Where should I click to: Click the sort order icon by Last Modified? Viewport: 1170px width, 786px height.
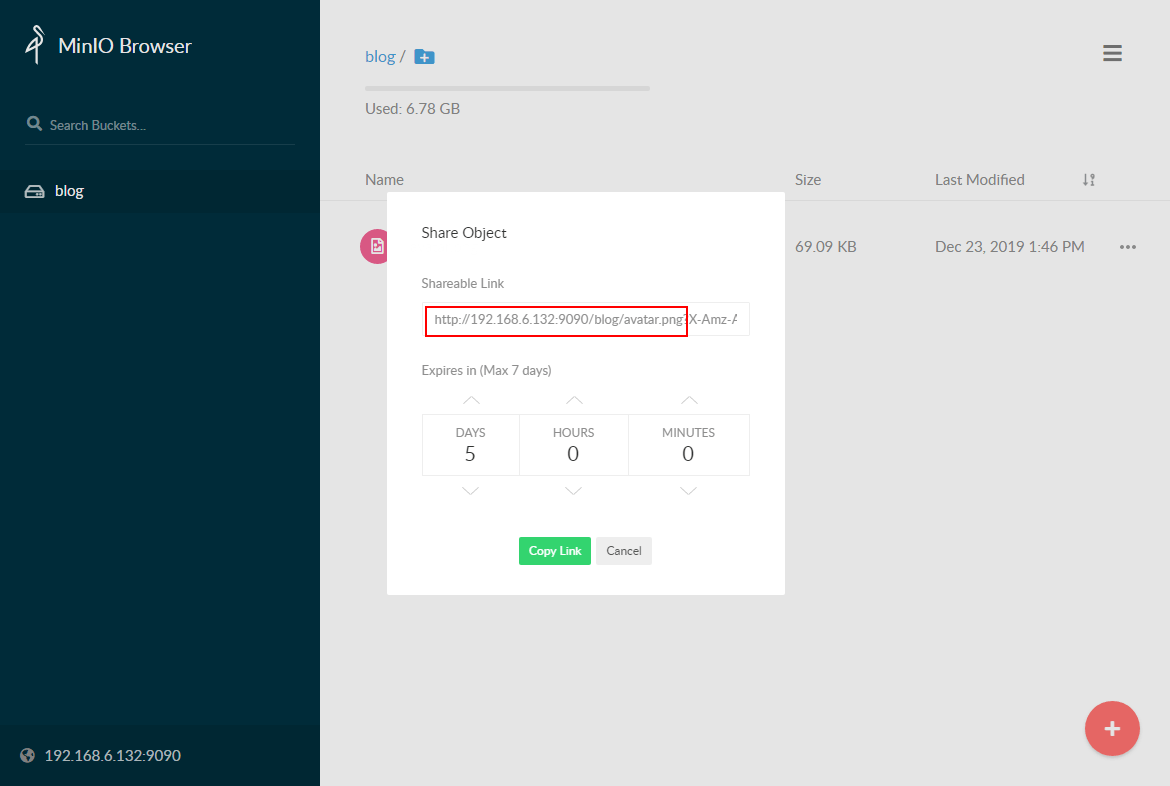[1089, 180]
